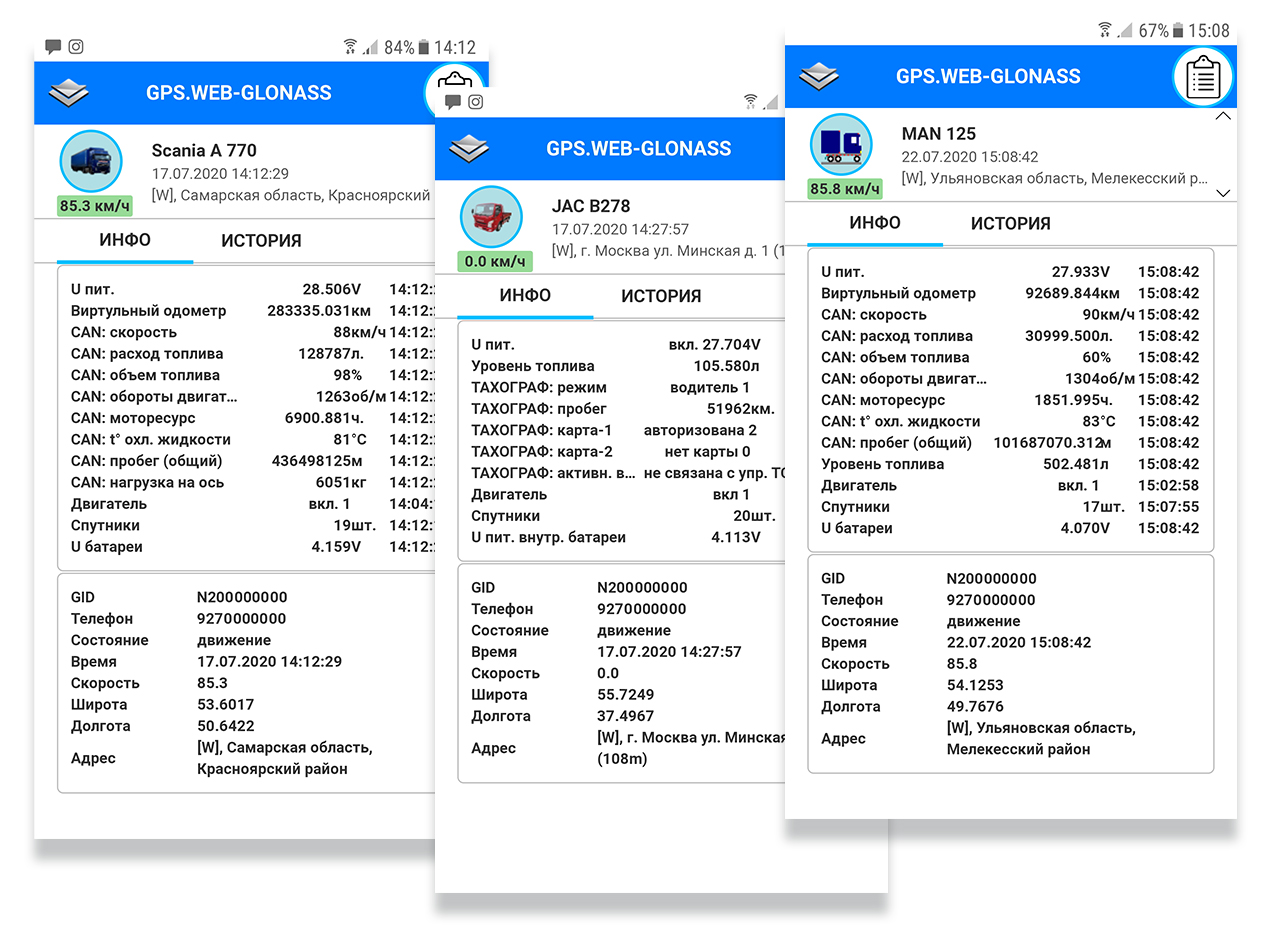Click U батареи 4.070V row
The image size is (1280, 949).
pos(1010,529)
